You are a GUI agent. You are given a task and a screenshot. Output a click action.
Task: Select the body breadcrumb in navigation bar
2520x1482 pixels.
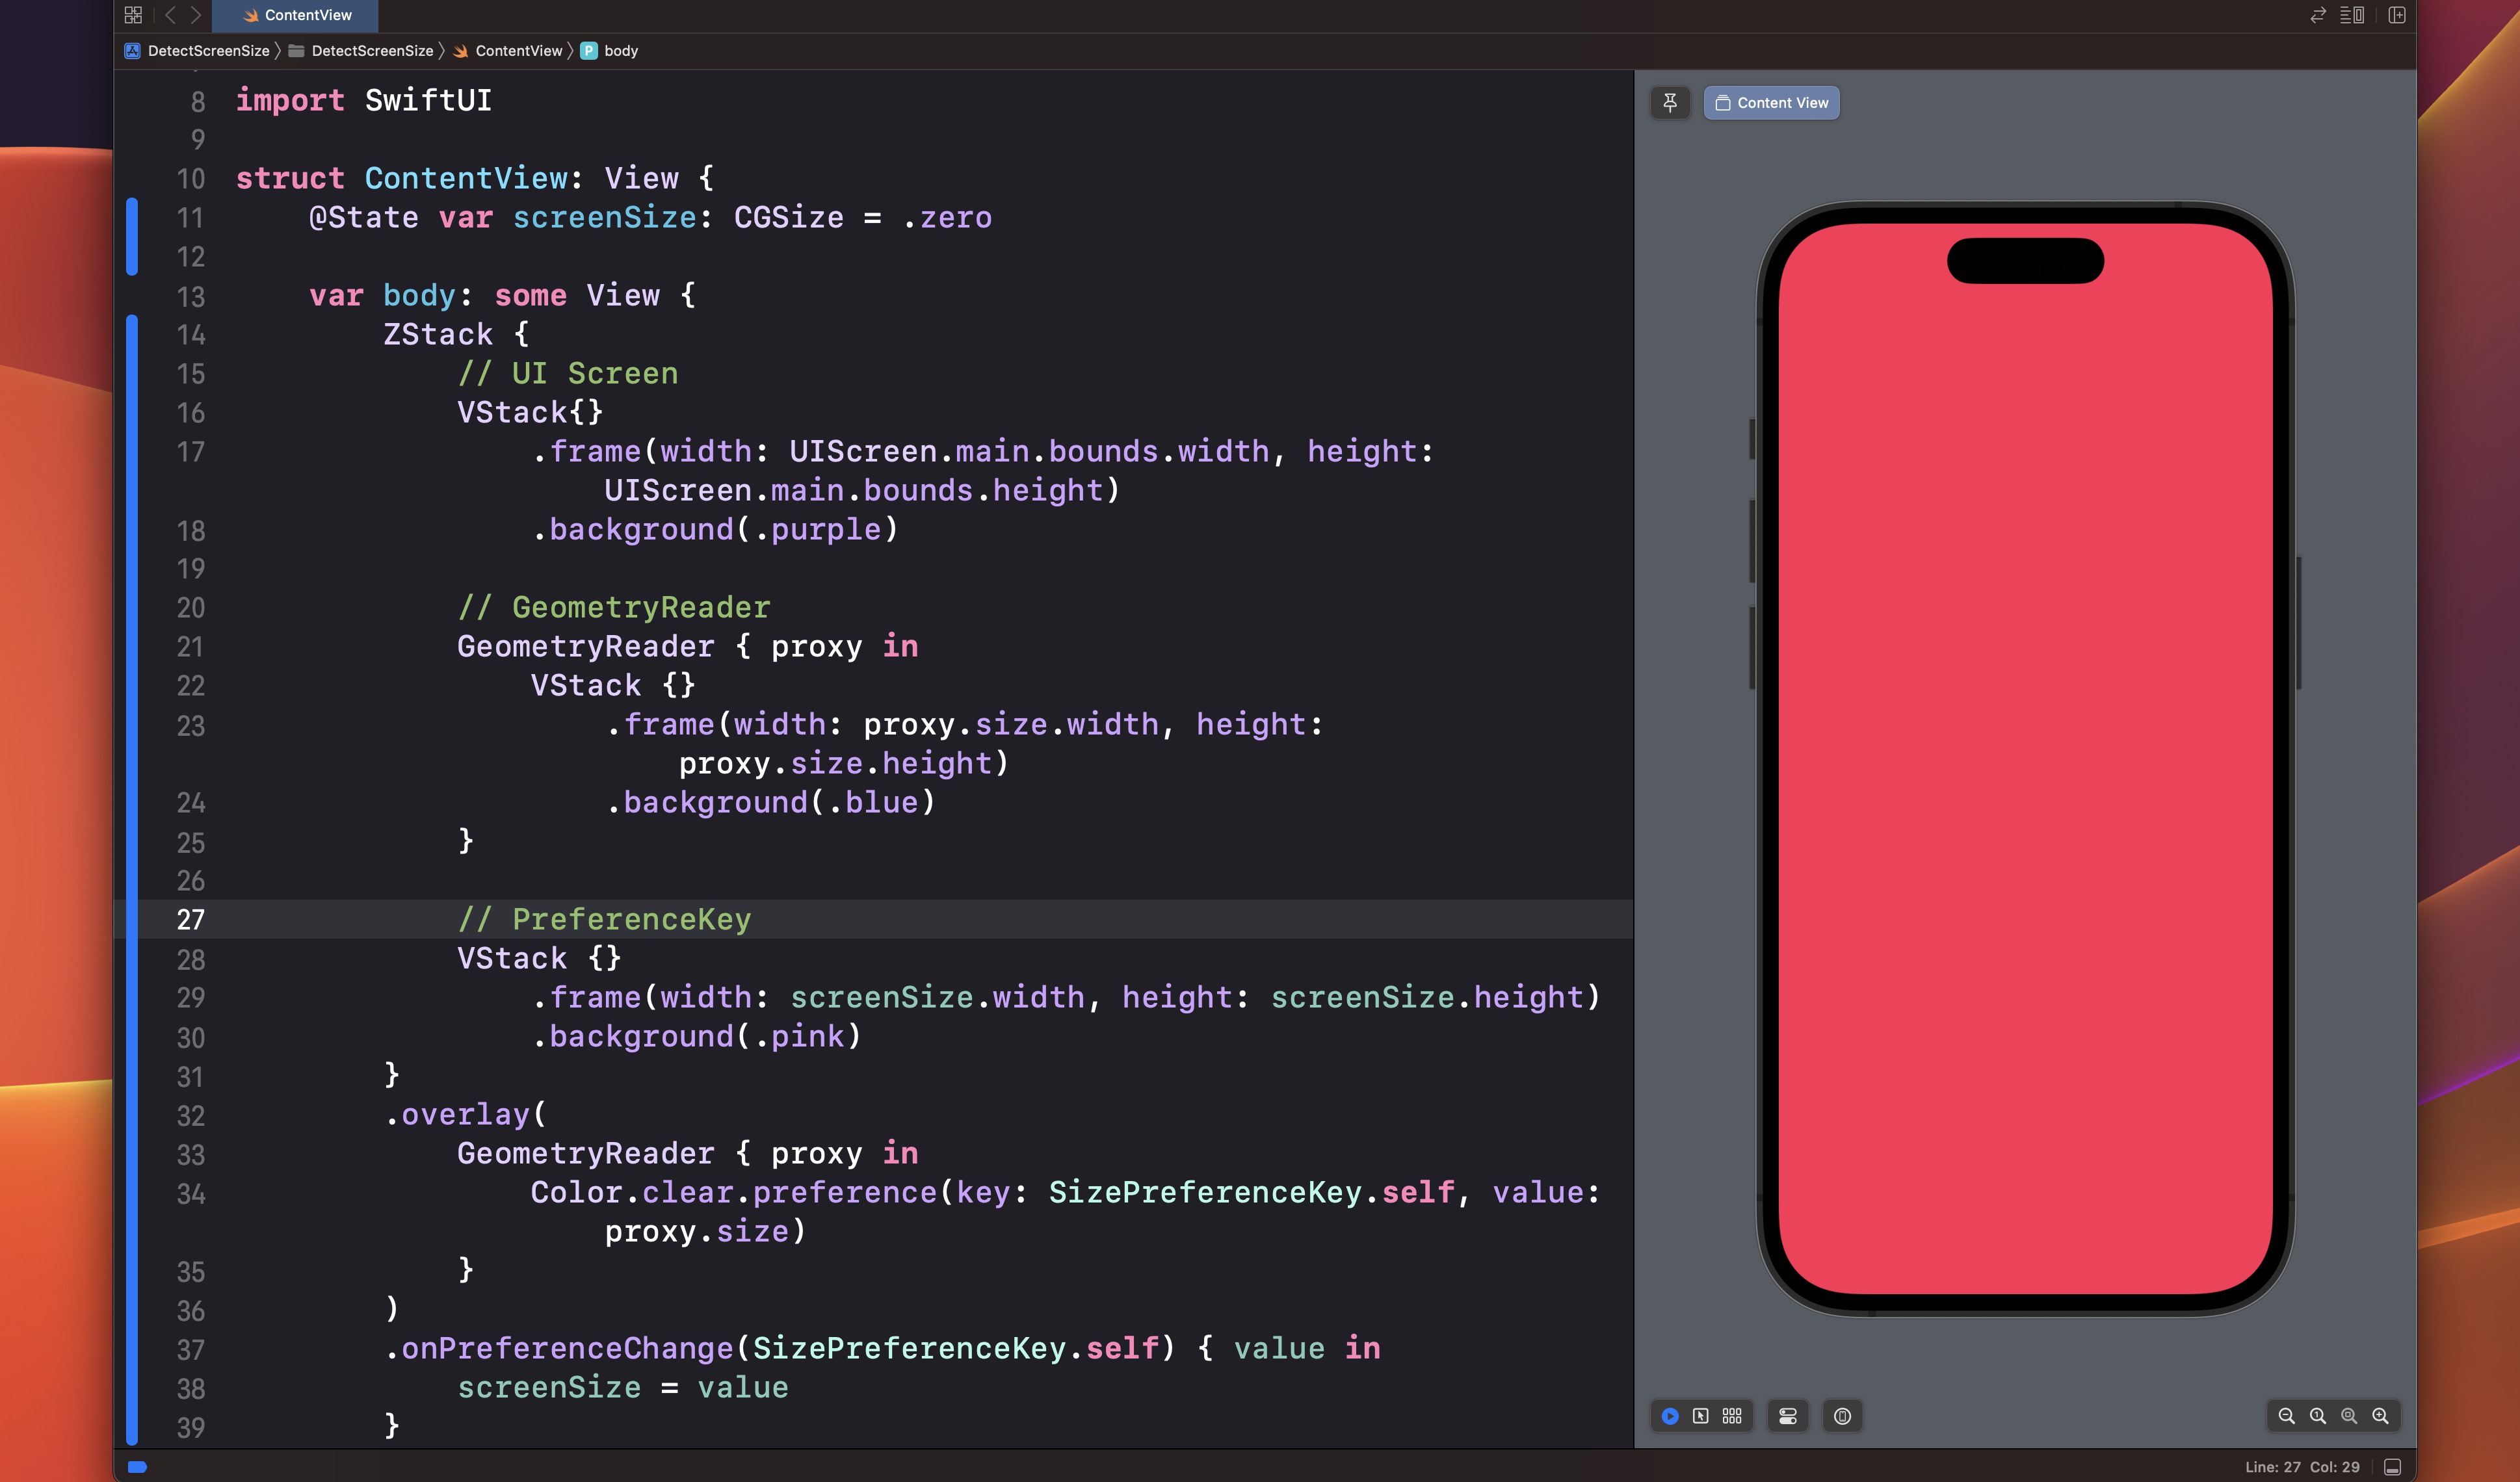coord(621,49)
